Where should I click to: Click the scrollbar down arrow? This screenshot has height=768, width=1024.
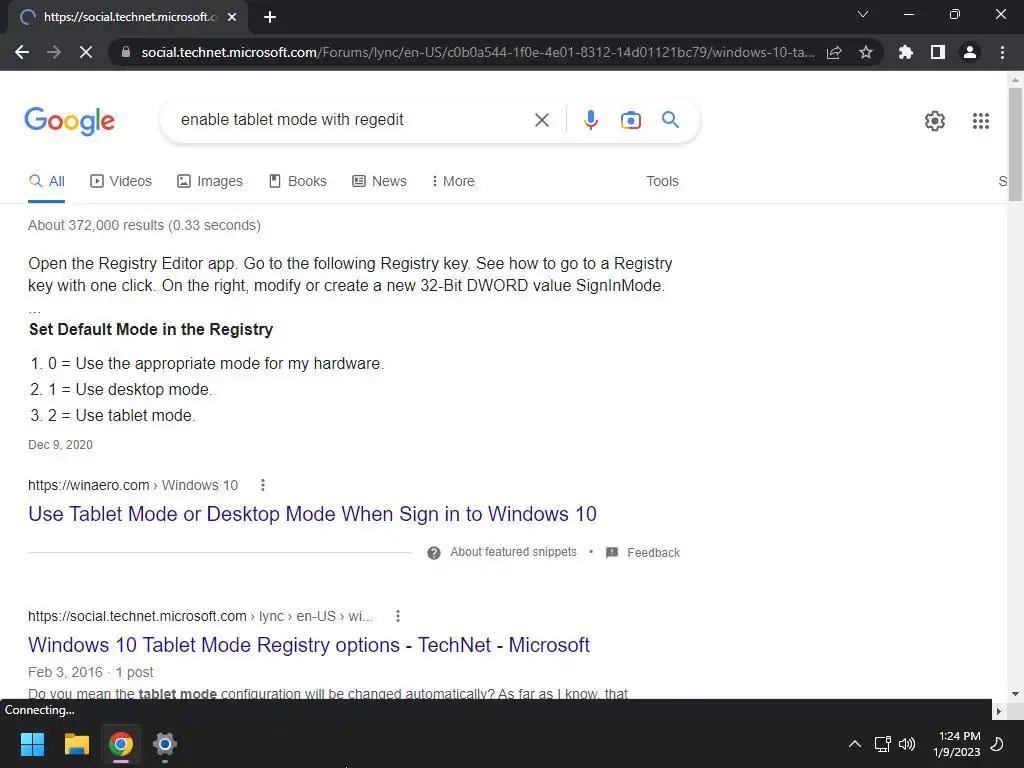pyautogui.click(x=1015, y=694)
